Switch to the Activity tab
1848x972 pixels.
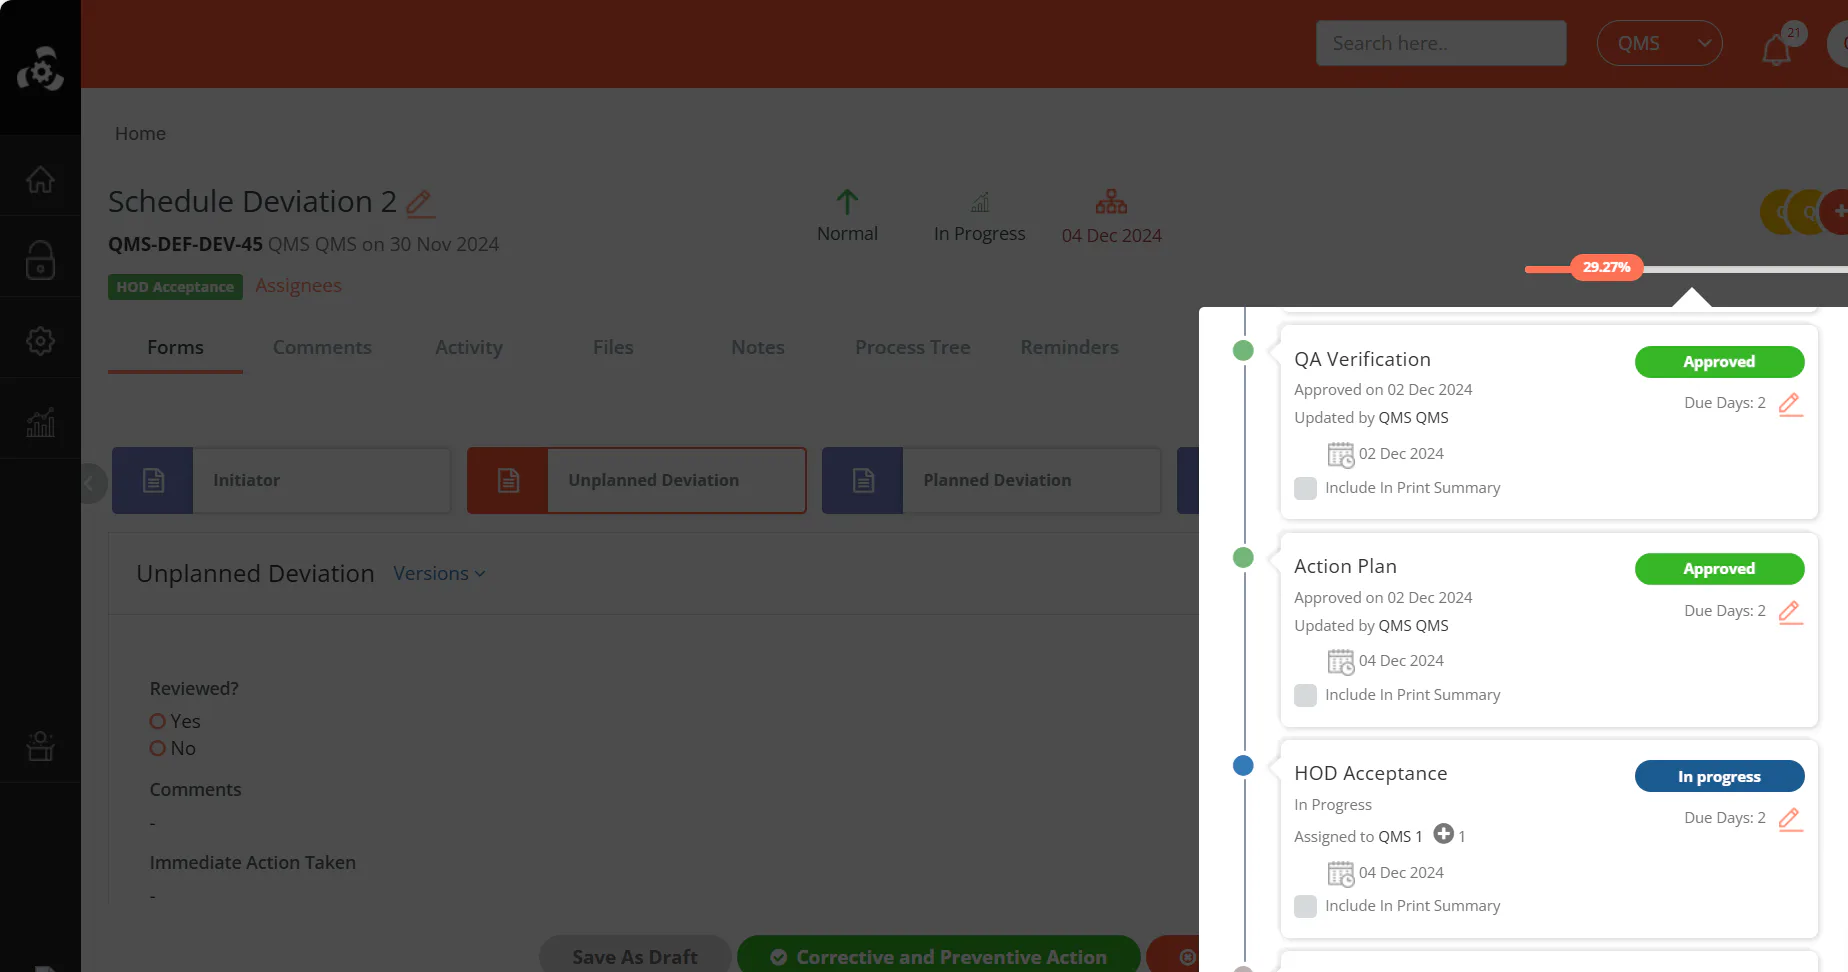point(469,347)
